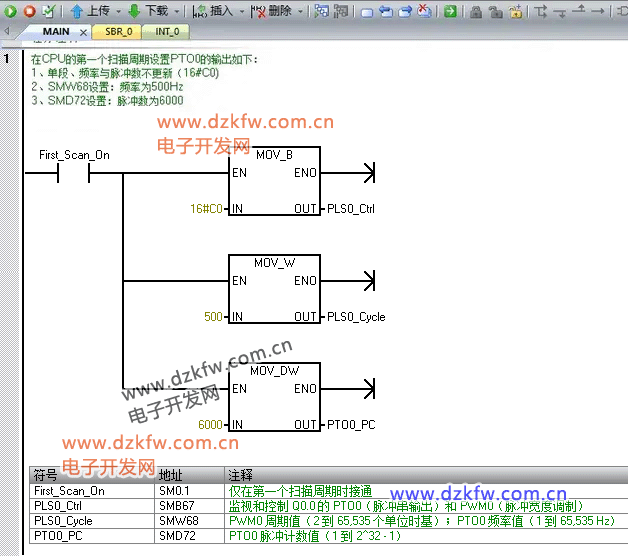Click the Compile program icon
The width and height of the screenshot is (628, 556).
(48, 11)
